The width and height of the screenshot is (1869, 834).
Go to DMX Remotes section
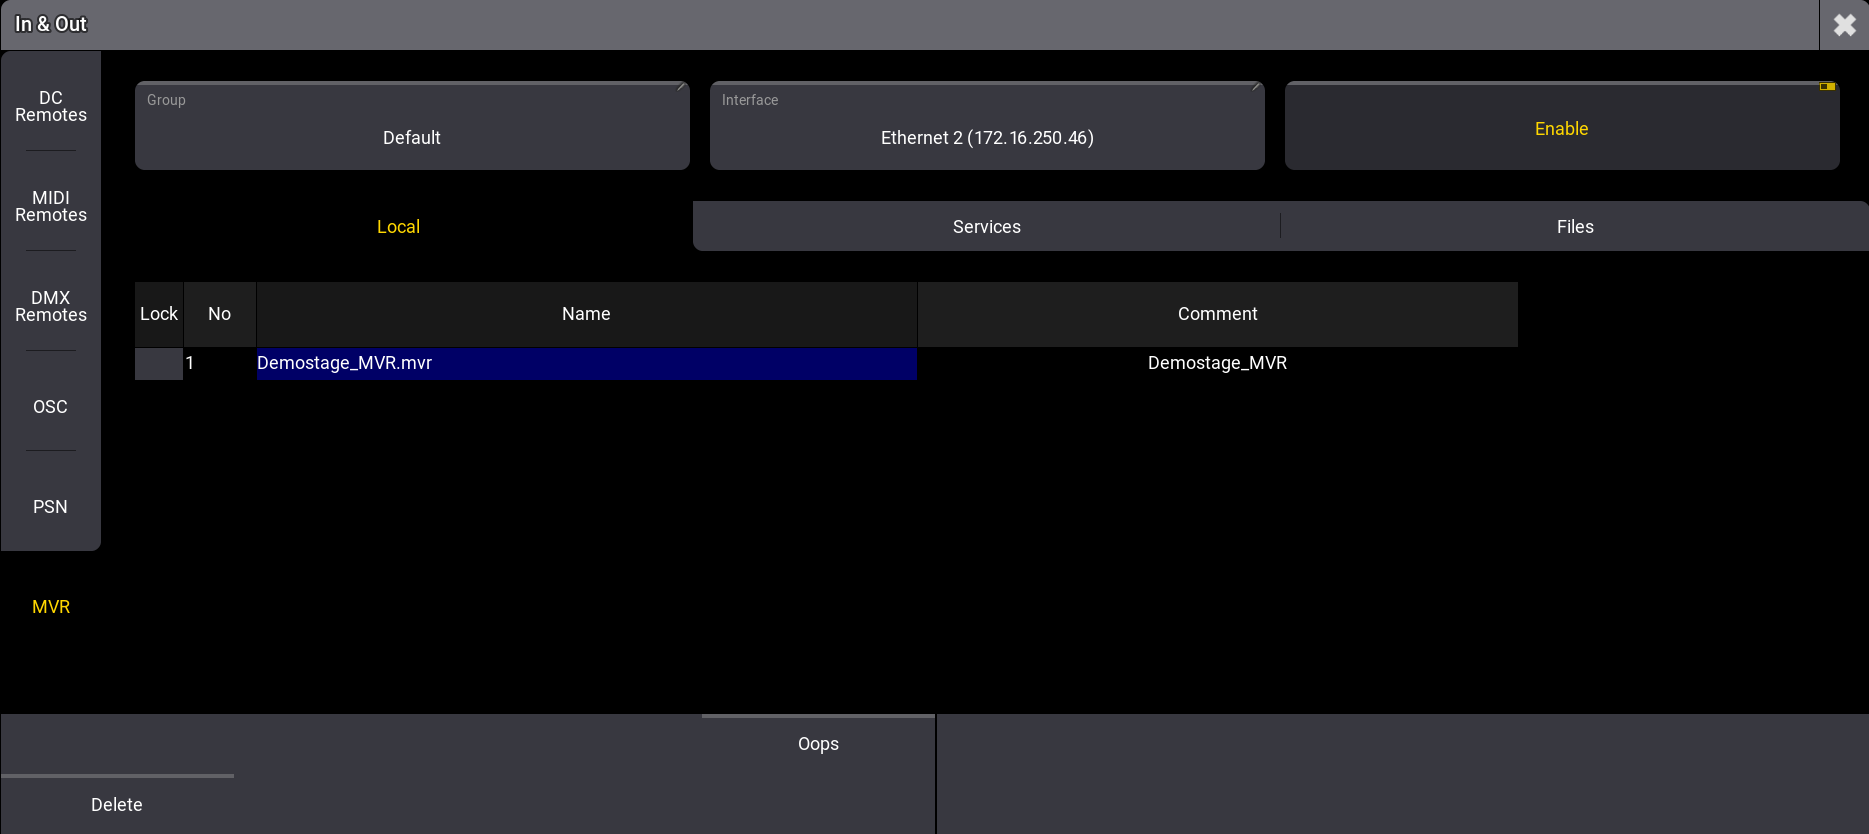(51, 306)
